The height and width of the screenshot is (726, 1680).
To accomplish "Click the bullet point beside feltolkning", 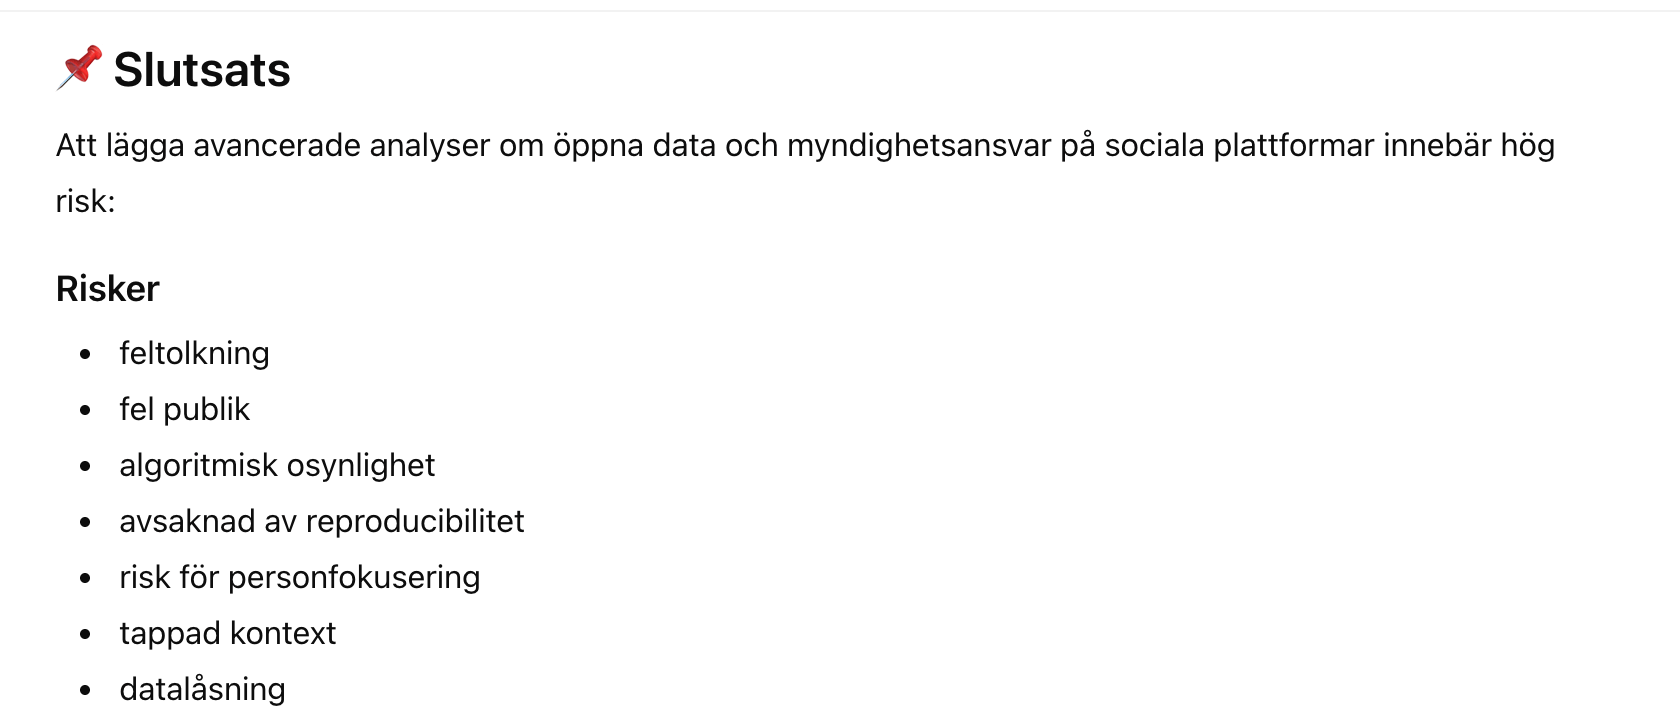I will (85, 354).
